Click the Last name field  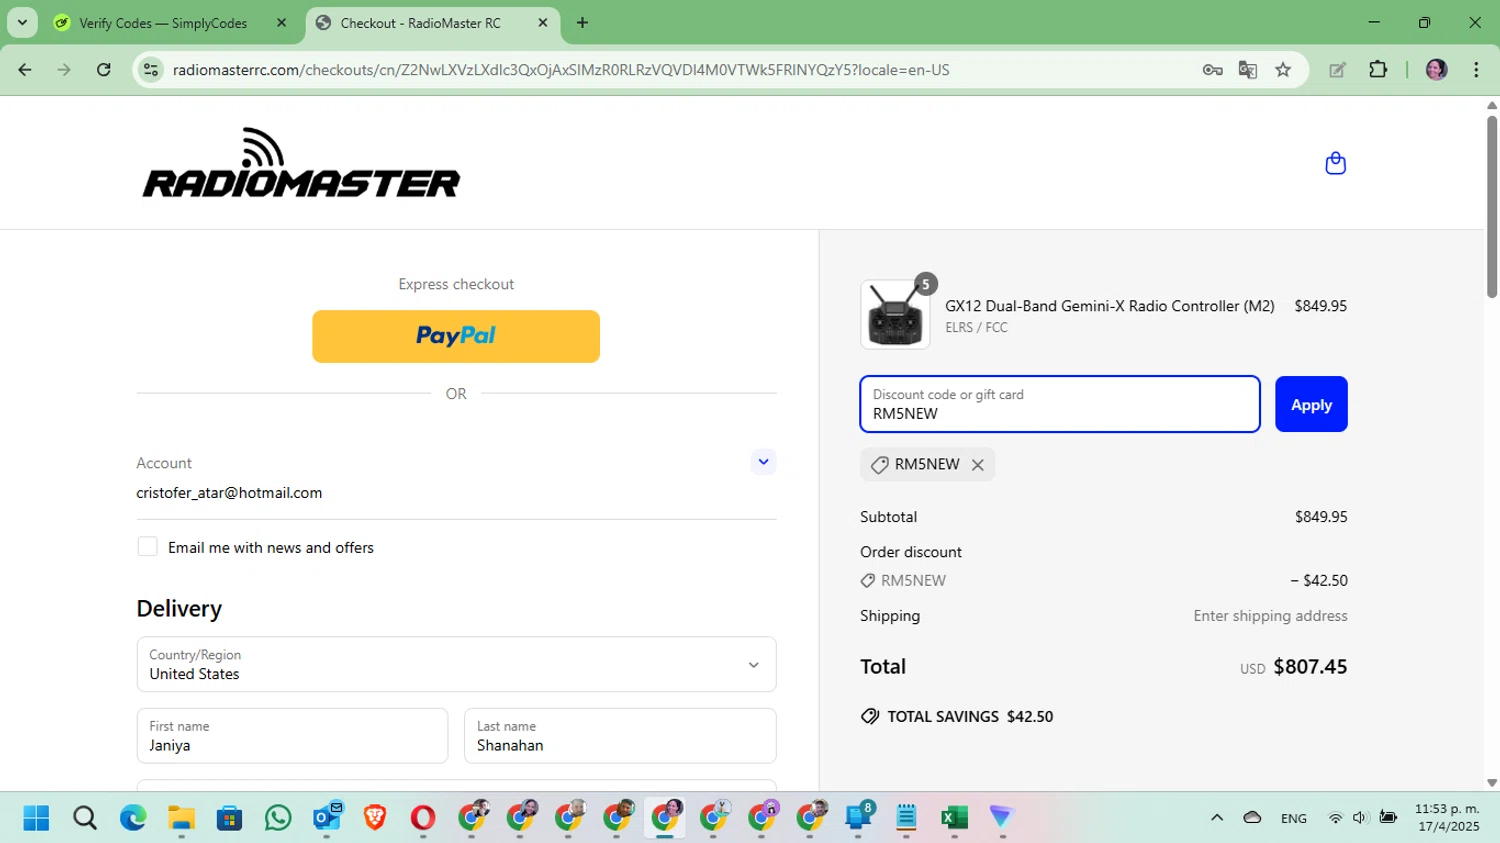(620, 736)
